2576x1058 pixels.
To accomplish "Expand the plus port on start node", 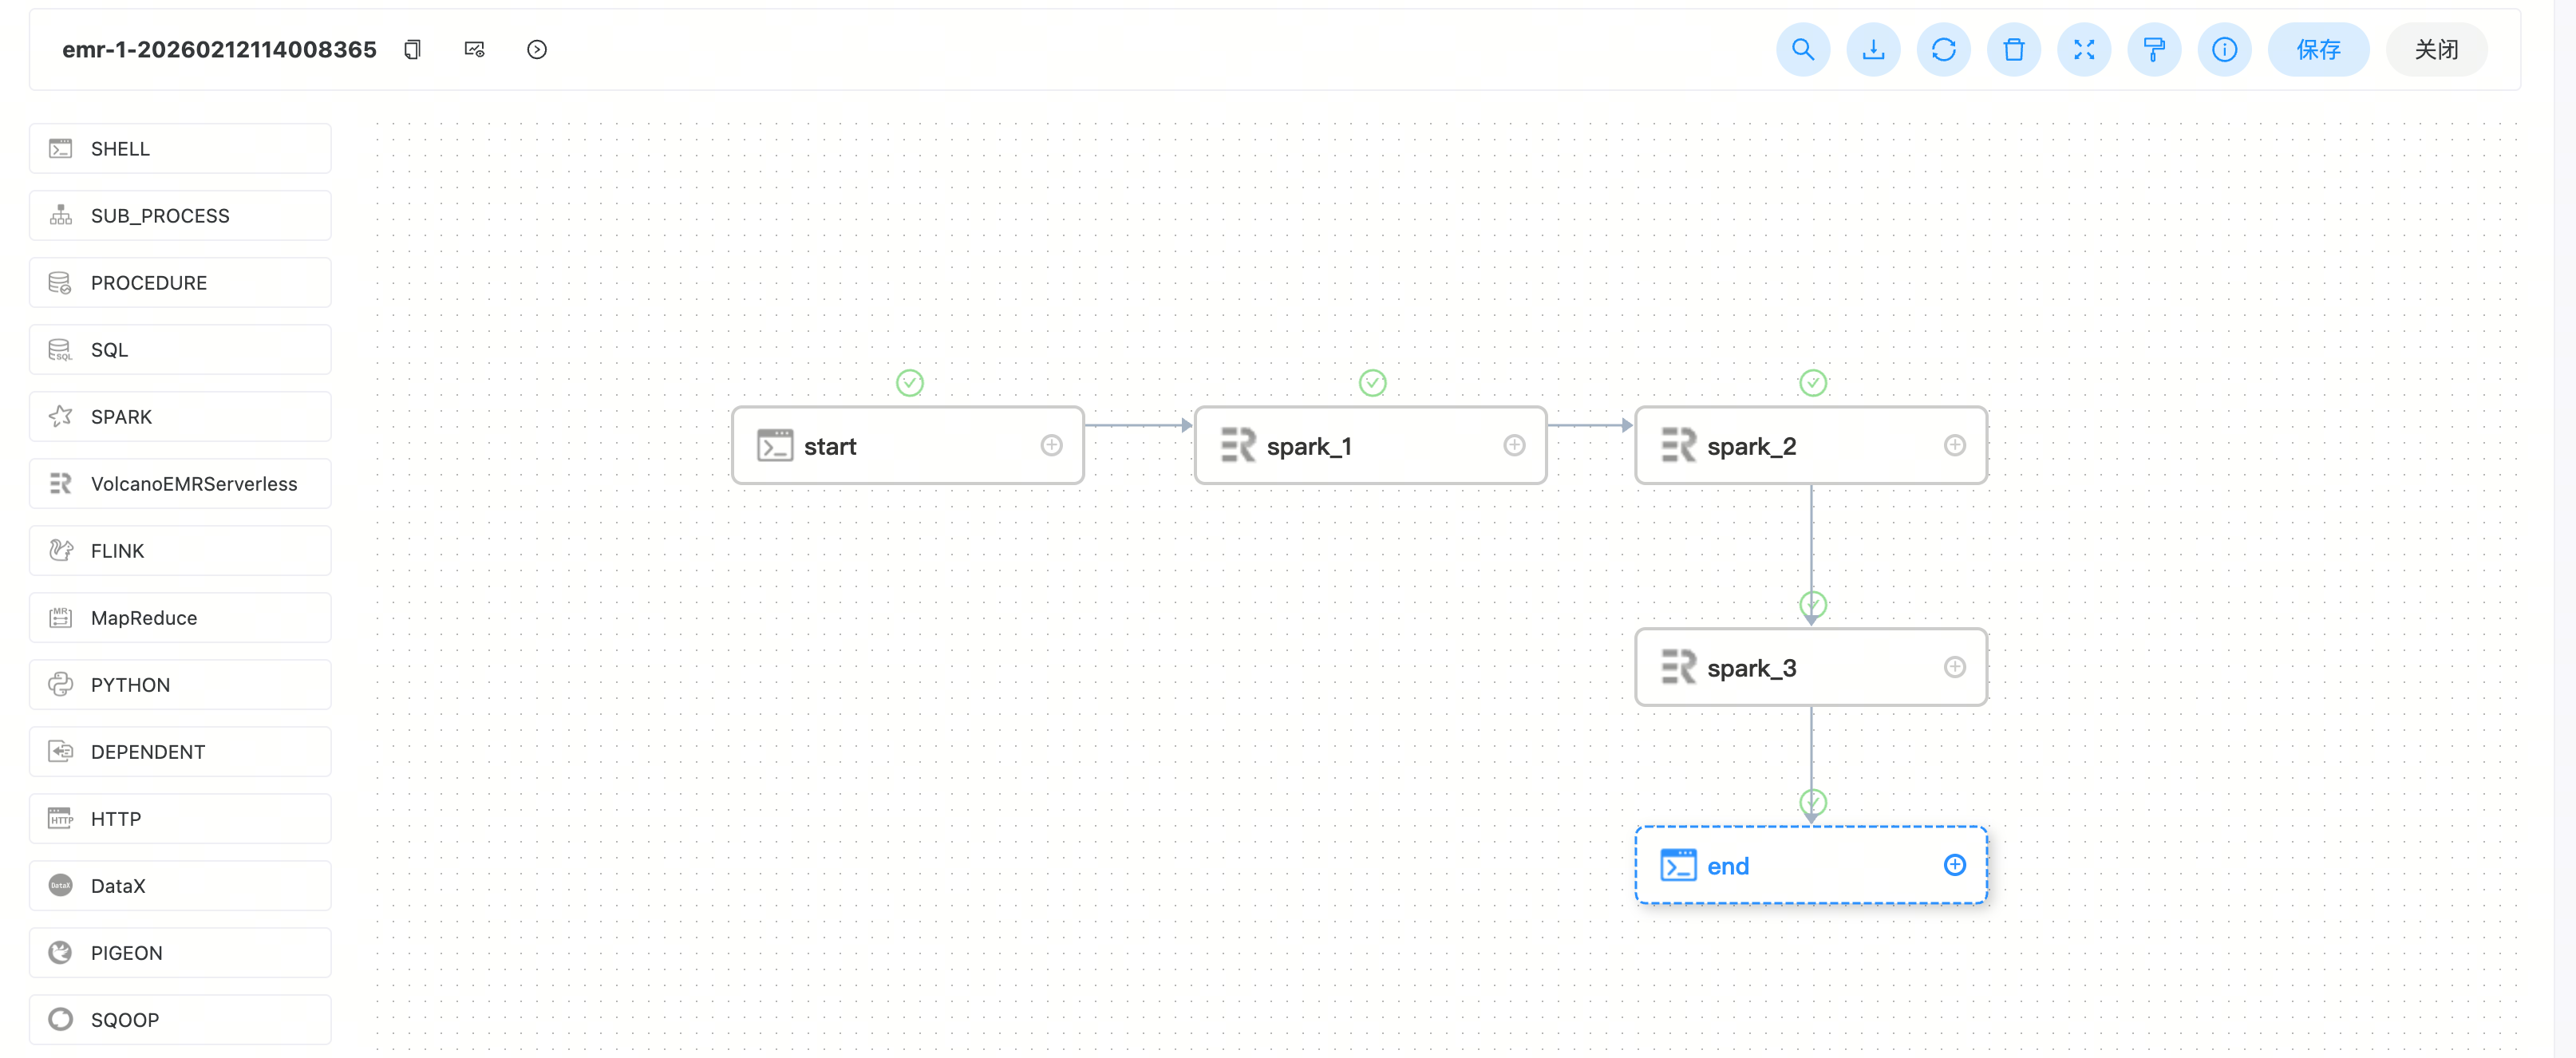I will 1051,445.
